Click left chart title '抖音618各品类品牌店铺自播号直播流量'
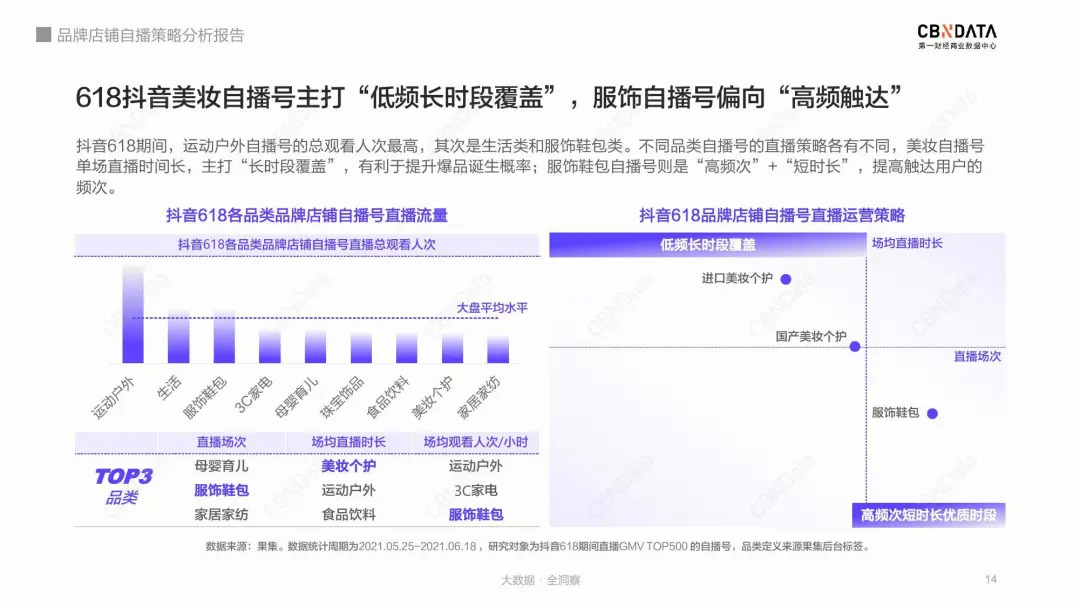This screenshot has width=1080, height=607. point(307,216)
